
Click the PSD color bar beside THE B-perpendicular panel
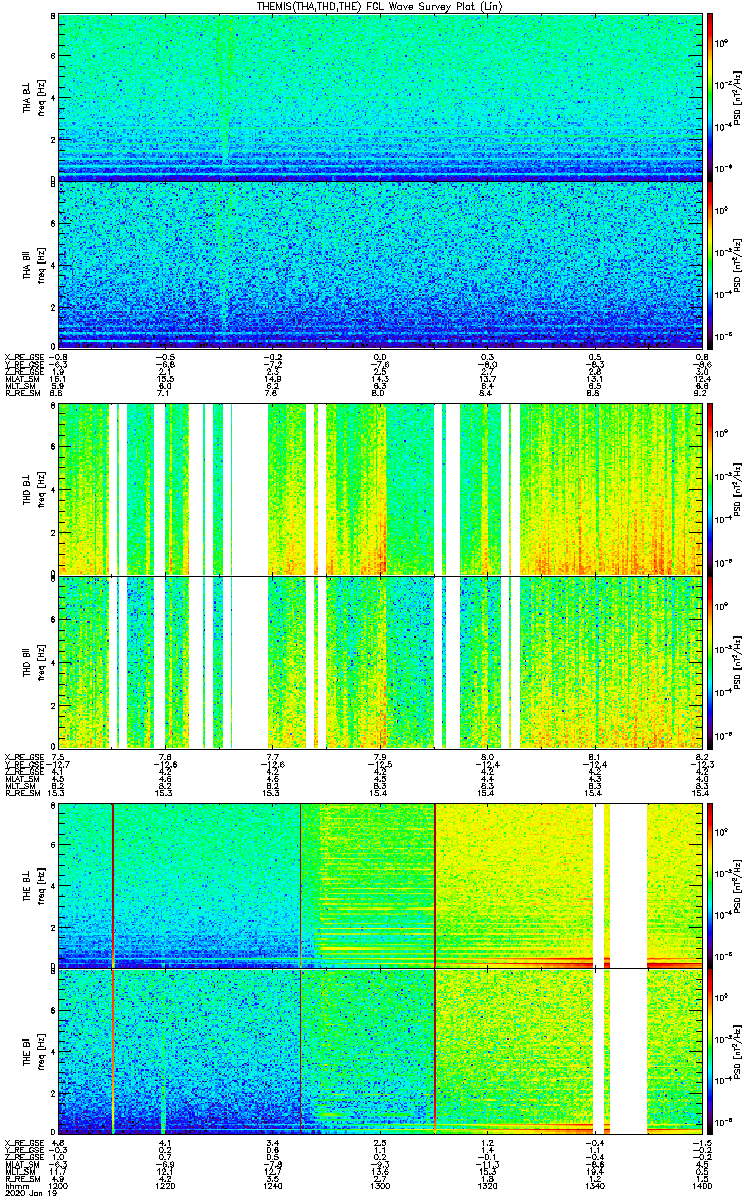(711, 885)
